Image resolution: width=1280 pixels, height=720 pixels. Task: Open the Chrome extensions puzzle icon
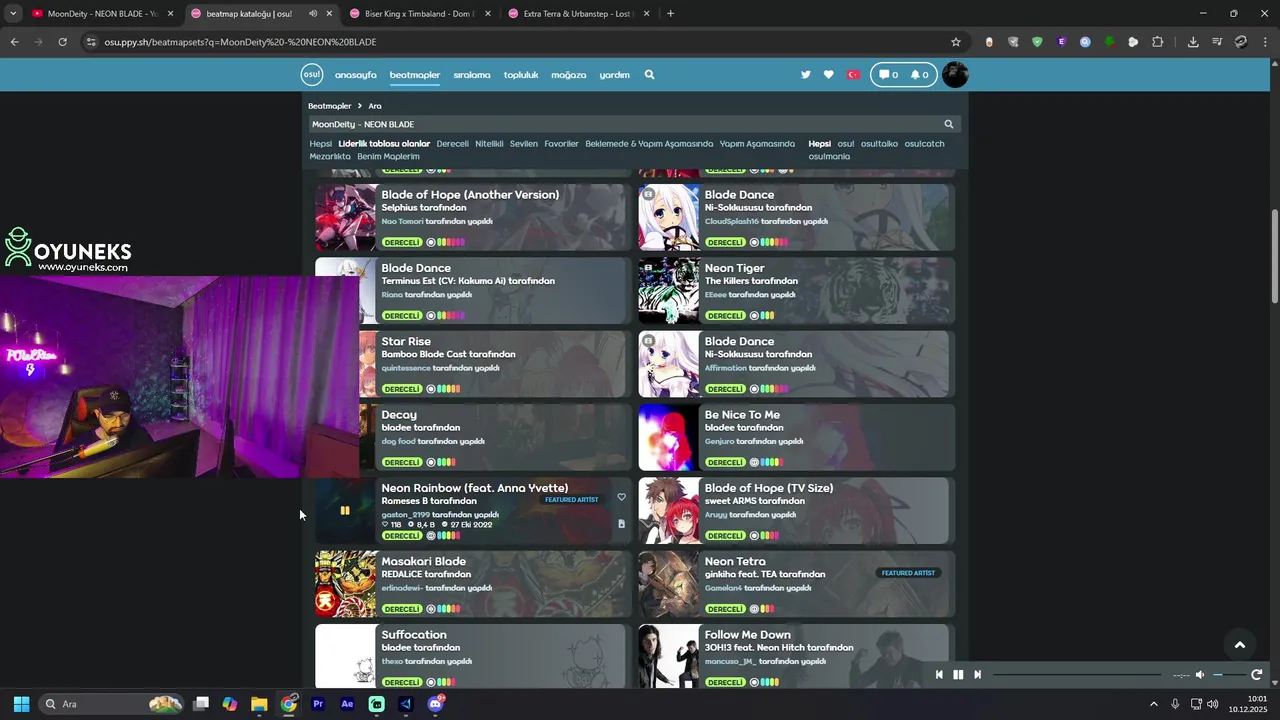pos(1158,42)
